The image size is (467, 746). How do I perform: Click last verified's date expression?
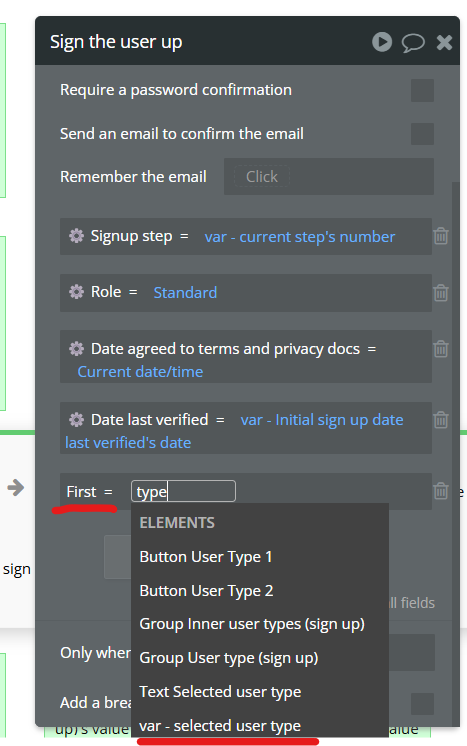pyautogui.click(x=128, y=443)
